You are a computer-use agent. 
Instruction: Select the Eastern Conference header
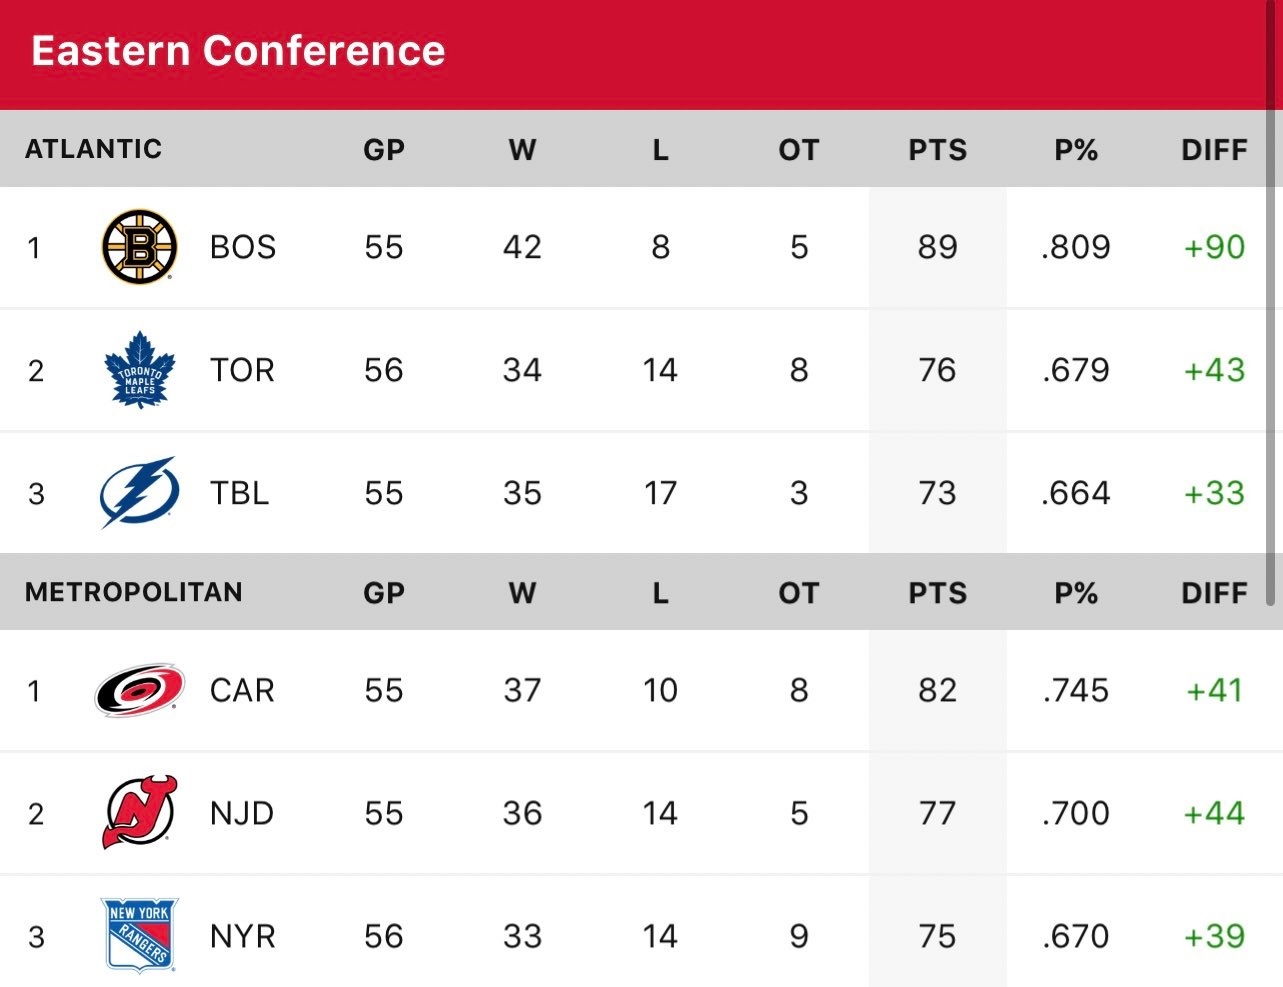pos(238,51)
